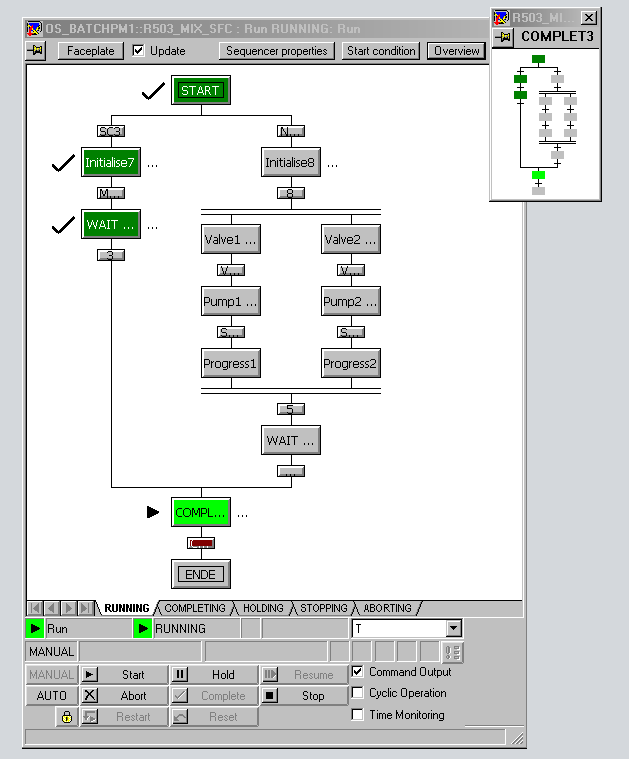This screenshot has height=759, width=629.
Task: Click the Hold pause icon
Action: 180,674
